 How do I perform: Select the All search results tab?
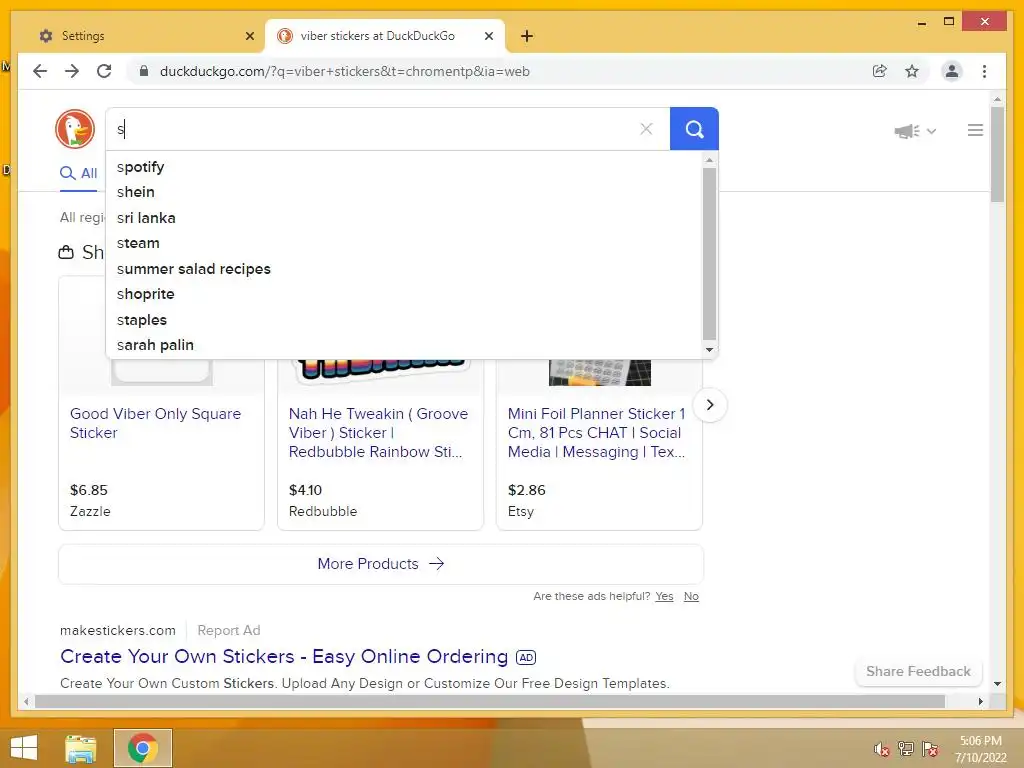[78, 173]
